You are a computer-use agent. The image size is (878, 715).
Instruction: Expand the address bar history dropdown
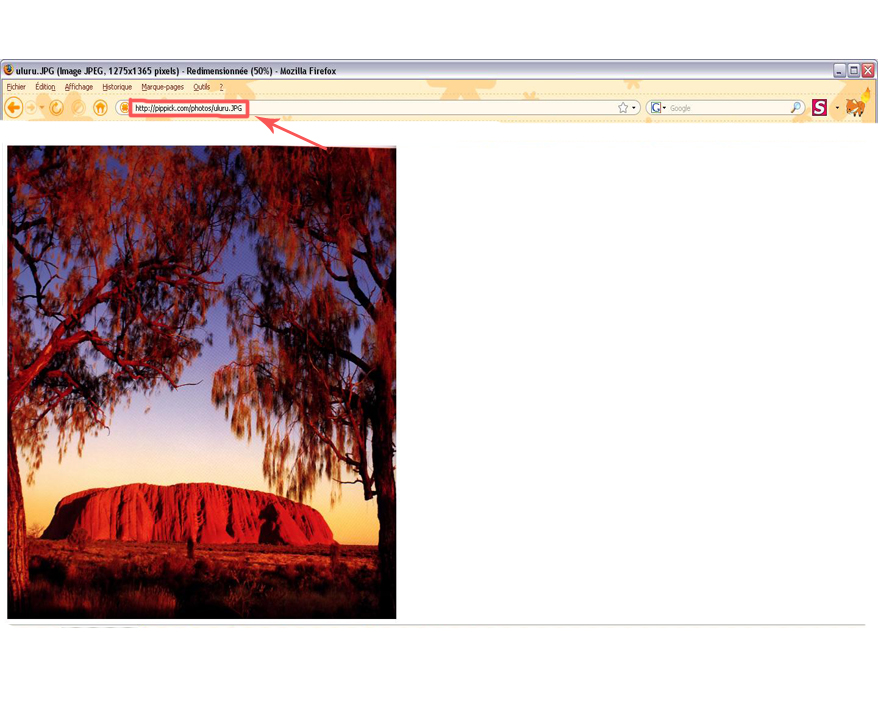tap(634, 108)
